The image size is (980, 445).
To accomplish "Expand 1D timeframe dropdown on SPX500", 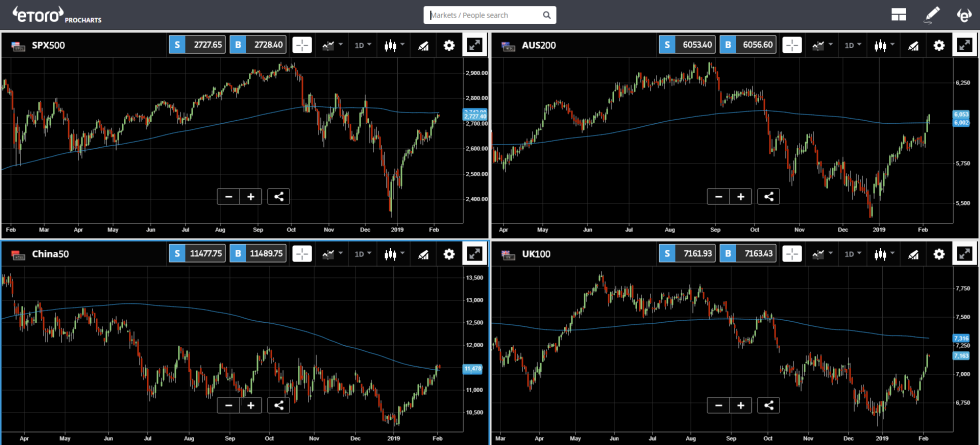I will [x=363, y=45].
